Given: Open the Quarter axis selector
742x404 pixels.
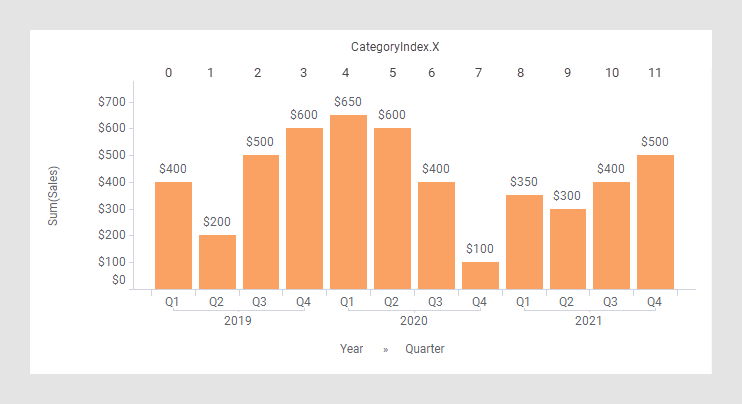Looking at the screenshot, I should pos(424,349).
